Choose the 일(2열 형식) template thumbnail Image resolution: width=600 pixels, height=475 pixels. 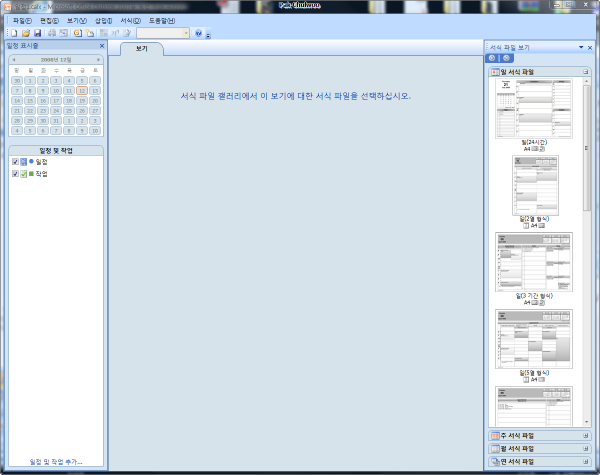[535, 185]
